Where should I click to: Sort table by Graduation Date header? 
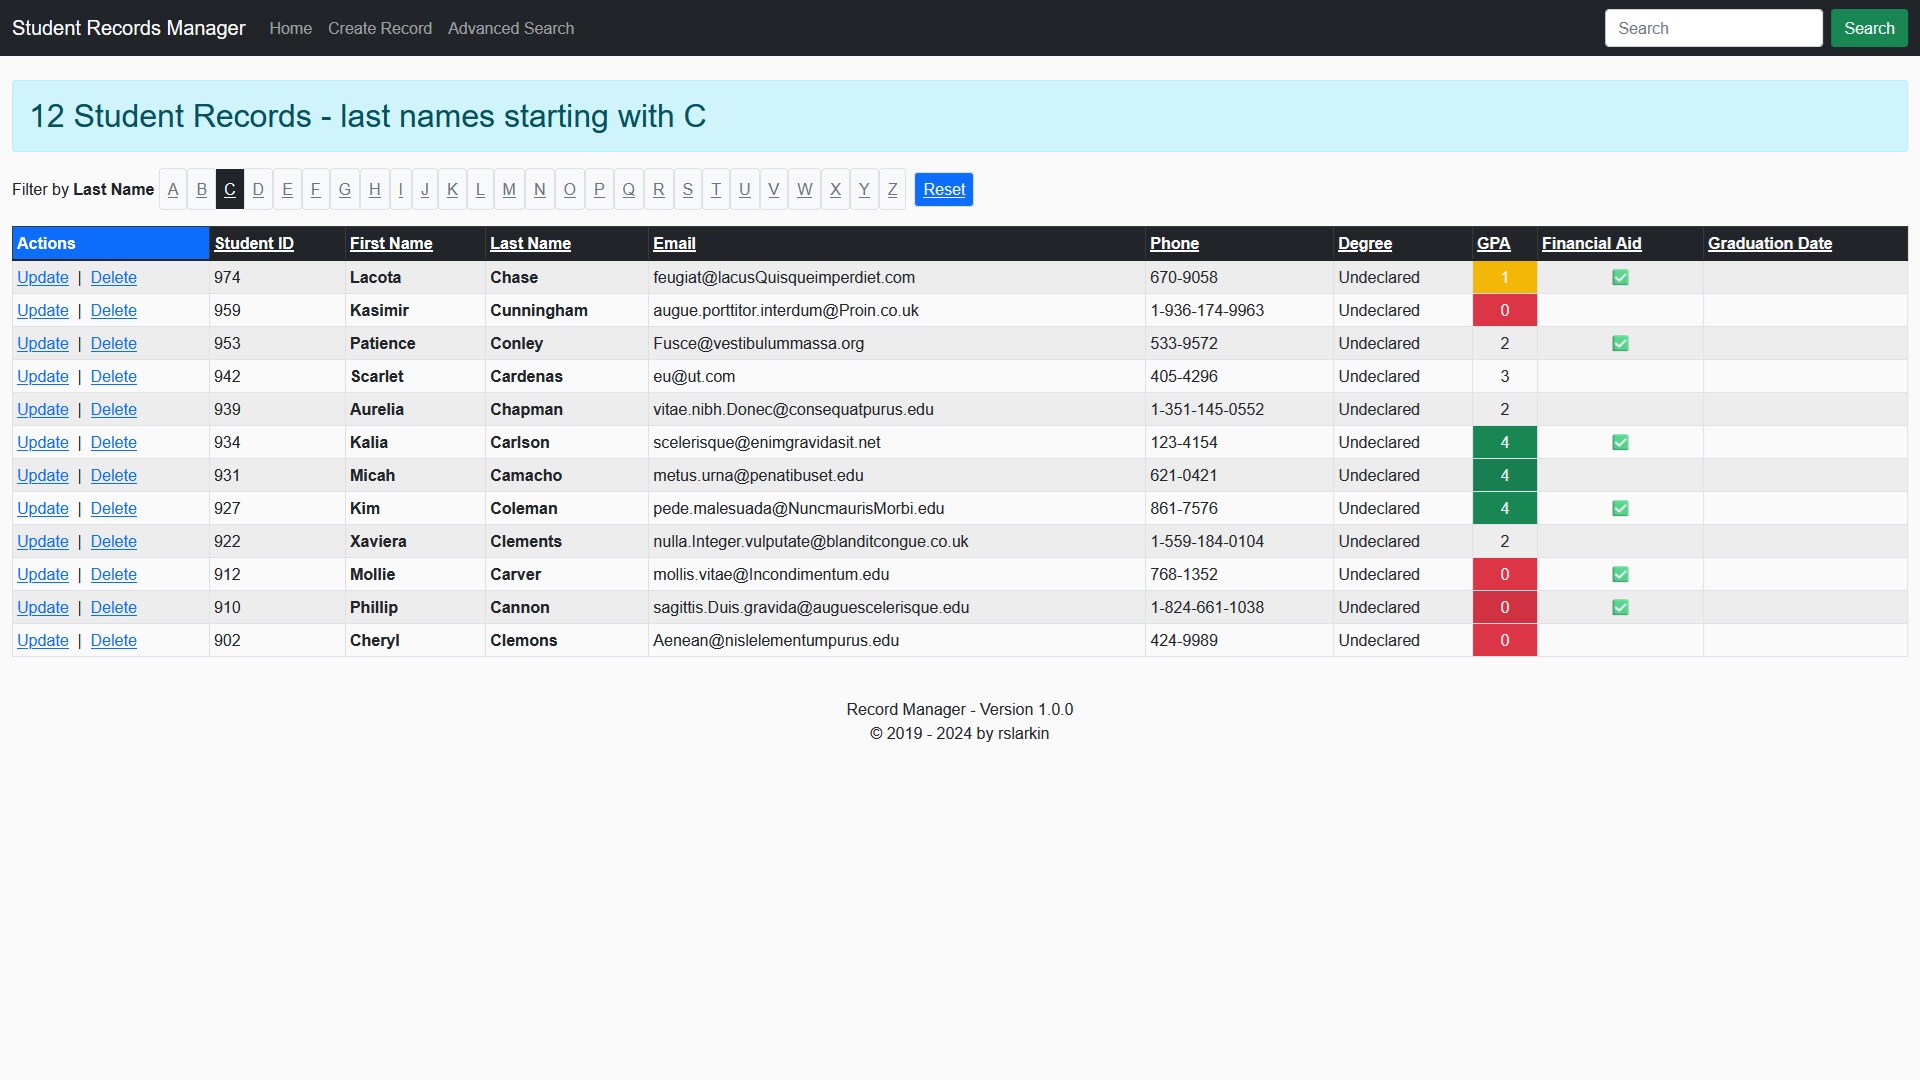1769,244
